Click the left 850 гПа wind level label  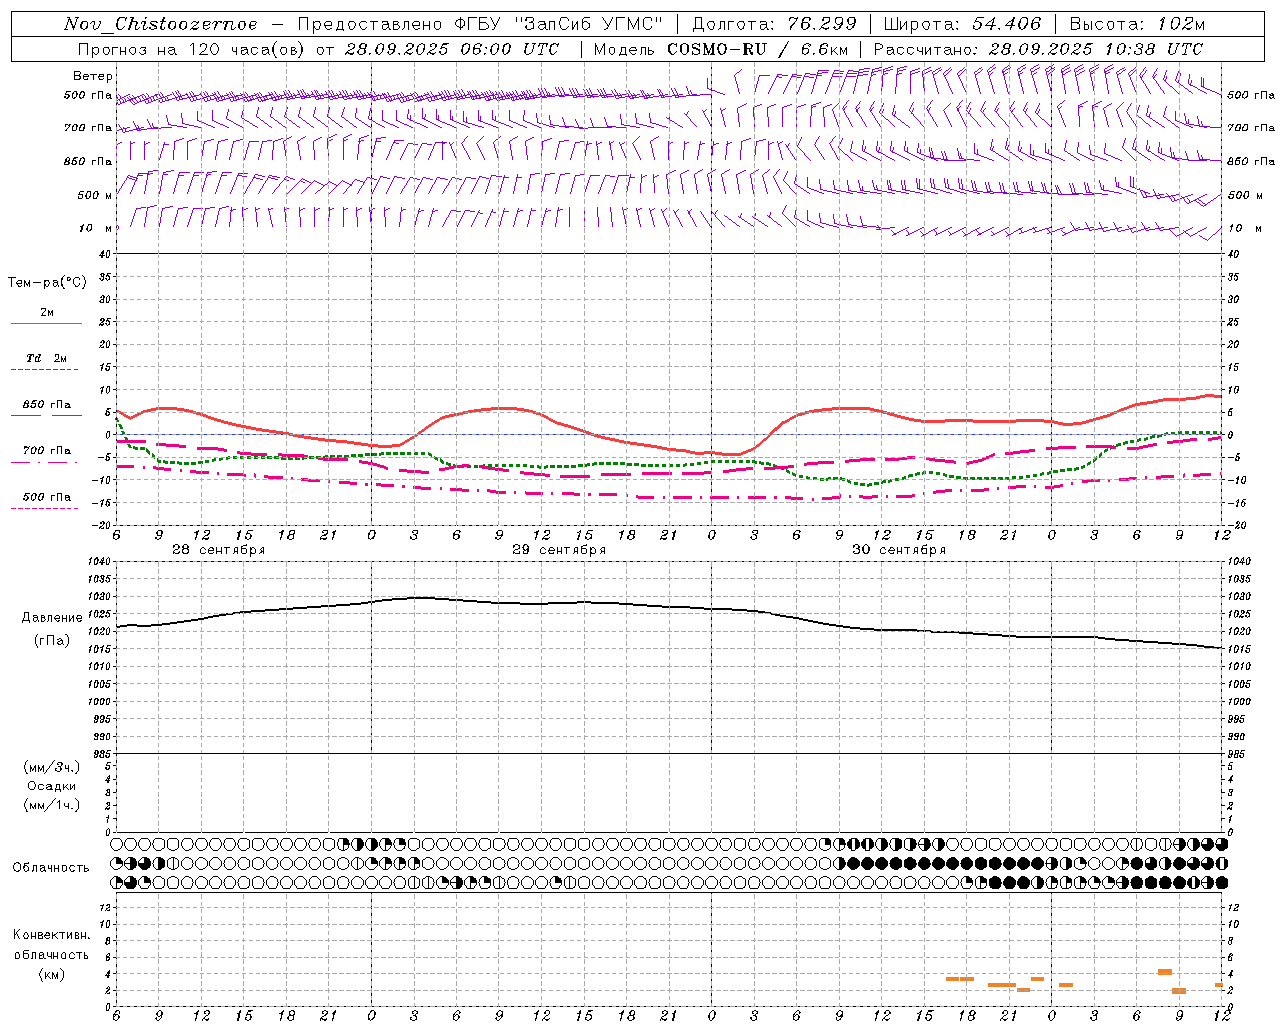[x=88, y=162]
